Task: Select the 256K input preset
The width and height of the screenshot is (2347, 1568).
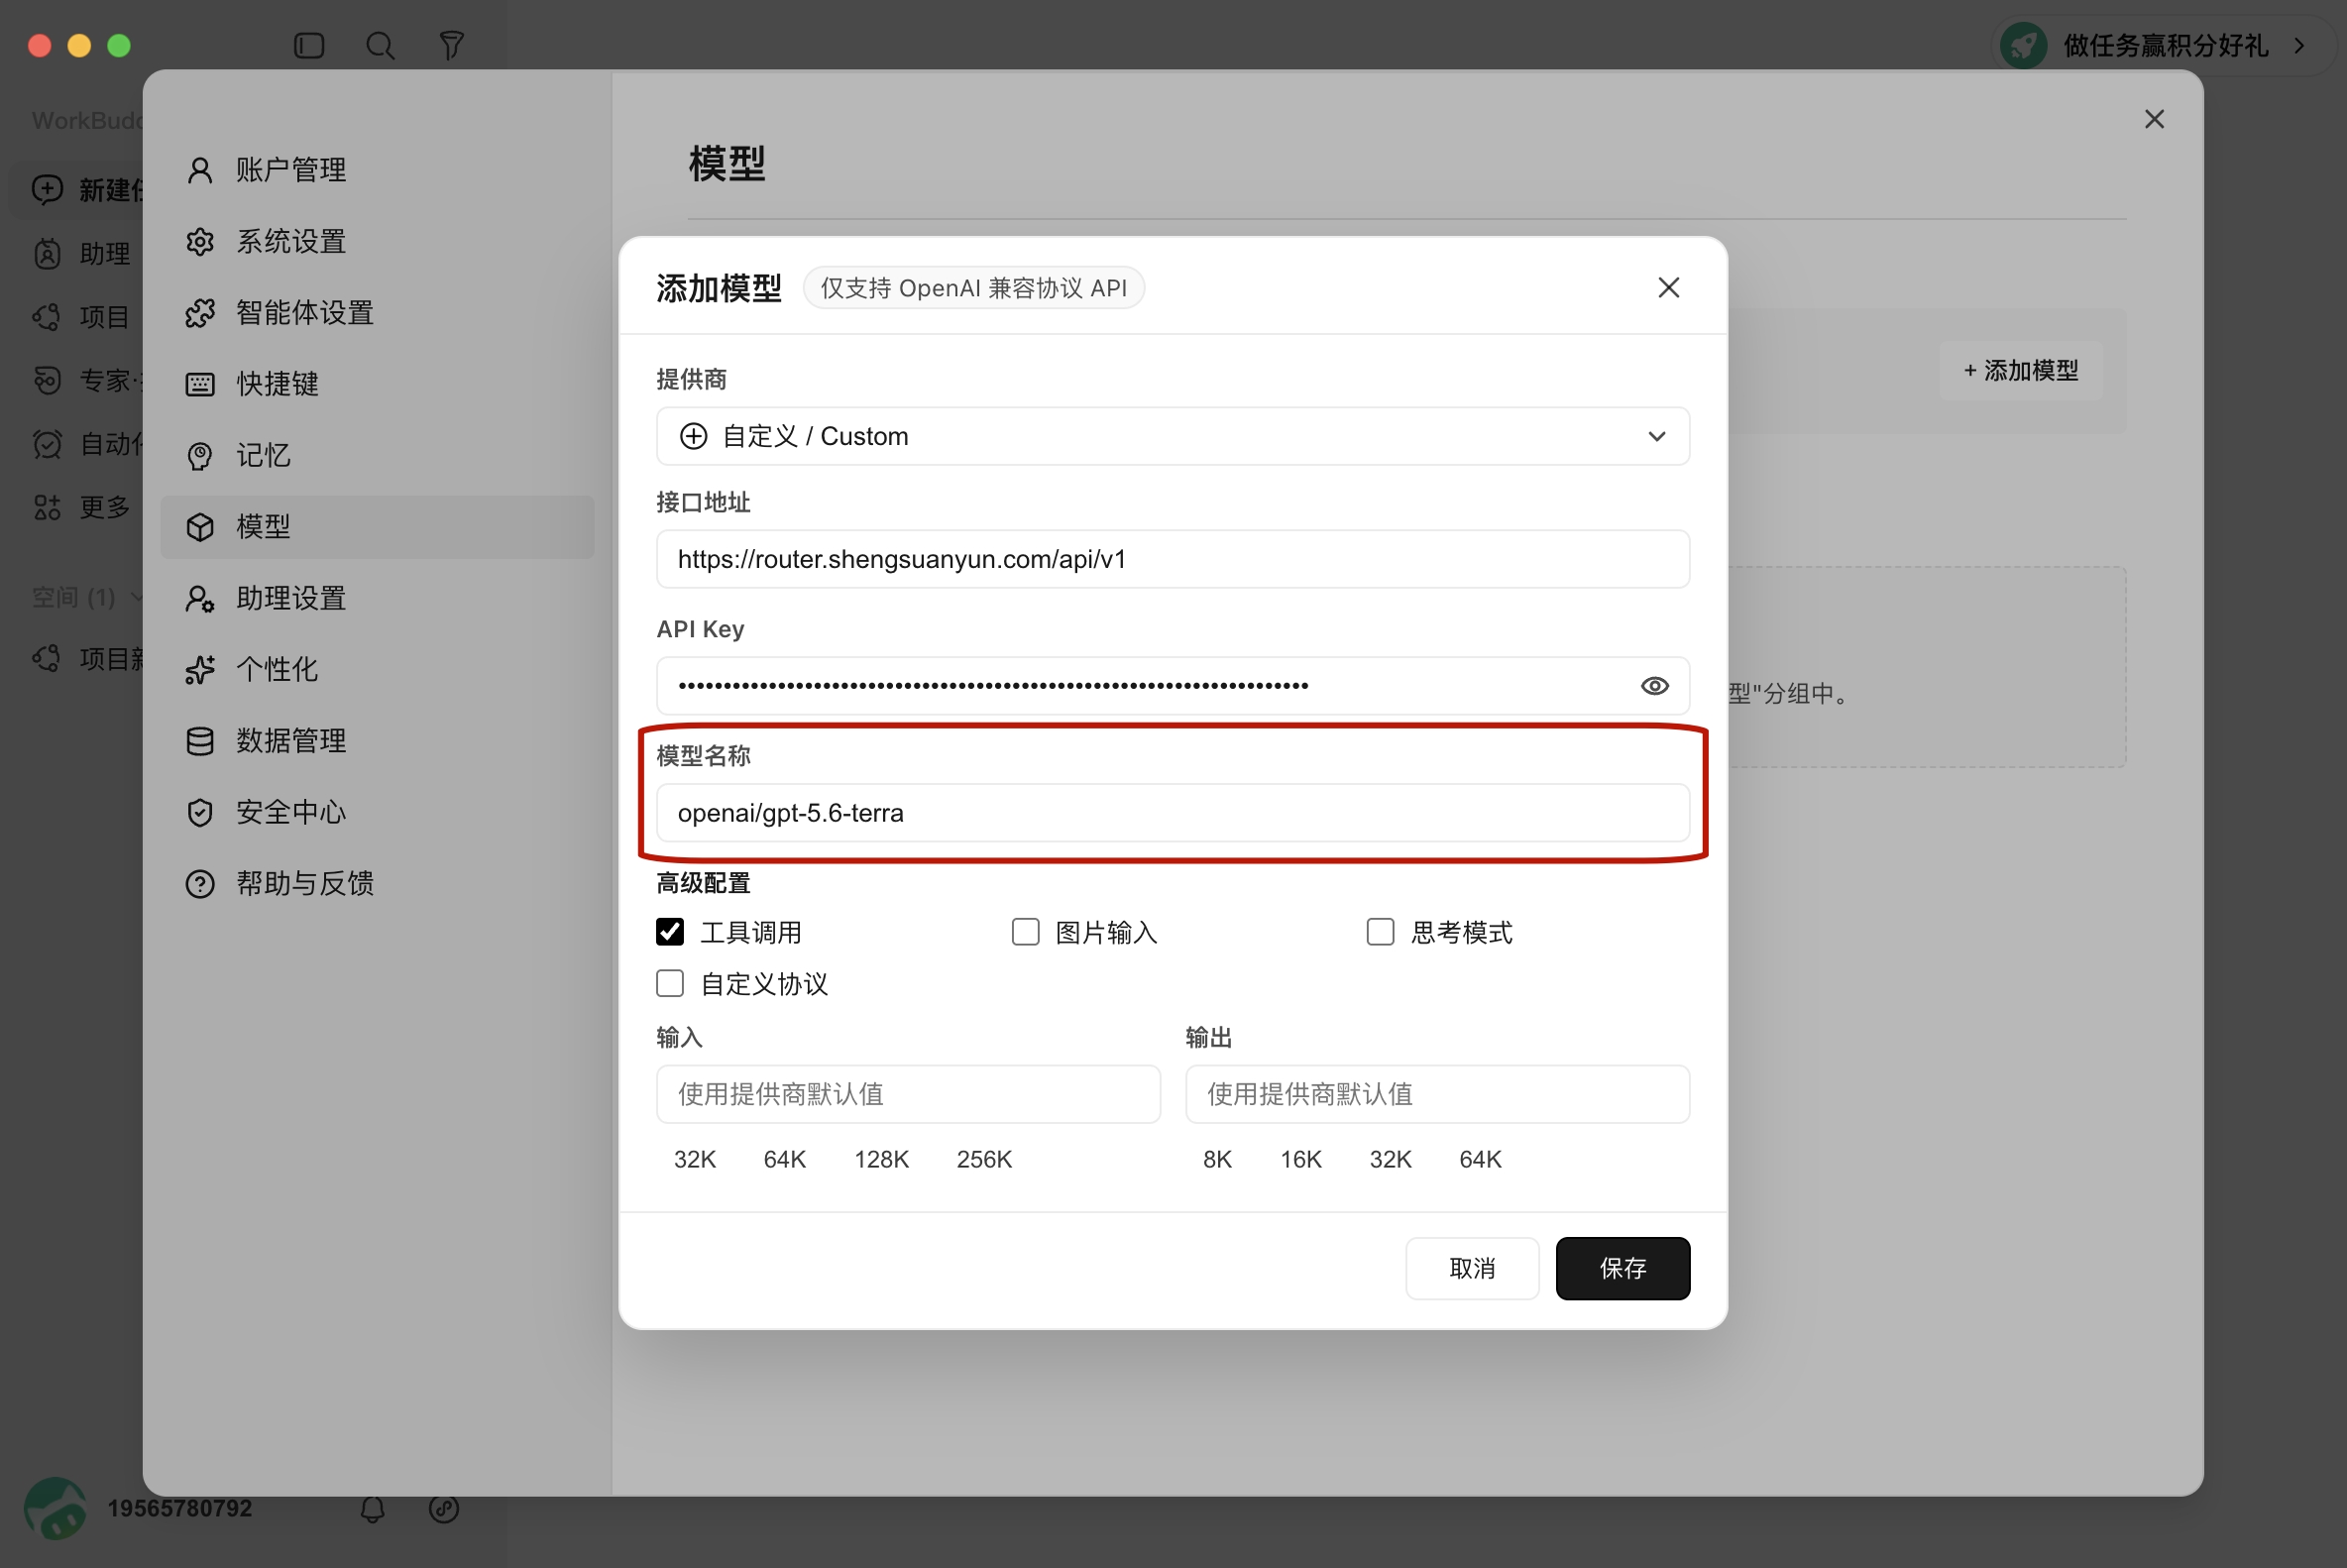Action: [x=984, y=1160]
